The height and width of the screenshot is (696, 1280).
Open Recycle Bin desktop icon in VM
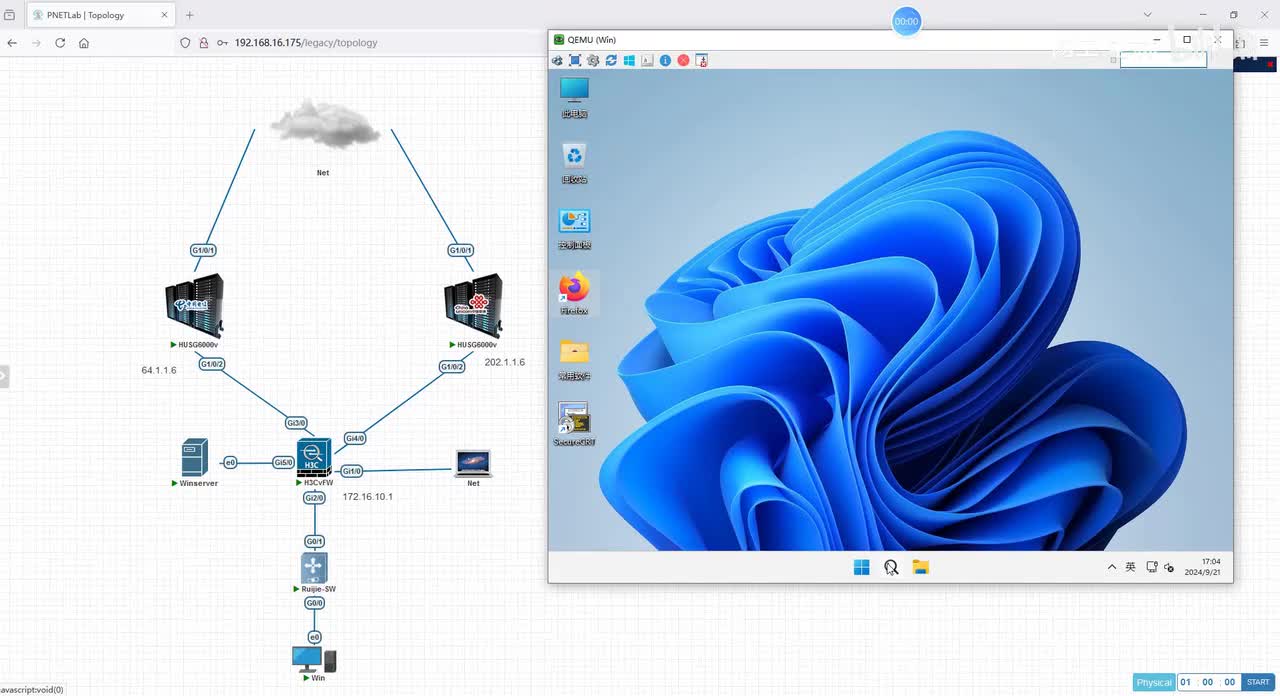[x=574, y=163]
